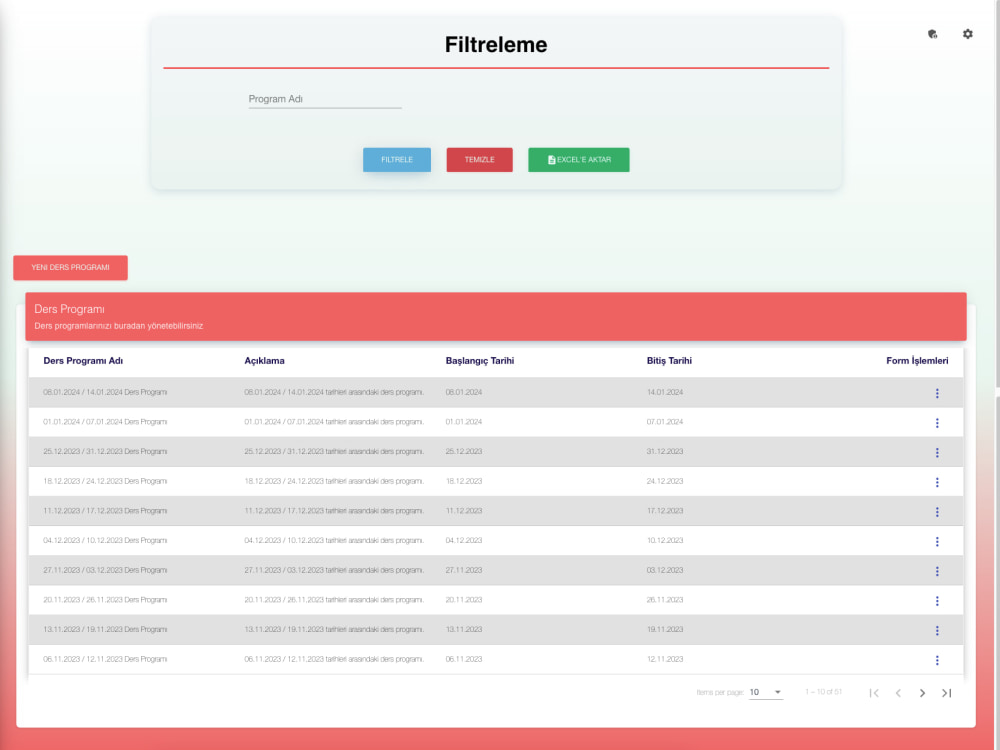Go to the next page of results
This screenshot has width=1000, height=750.
point(922,693)
